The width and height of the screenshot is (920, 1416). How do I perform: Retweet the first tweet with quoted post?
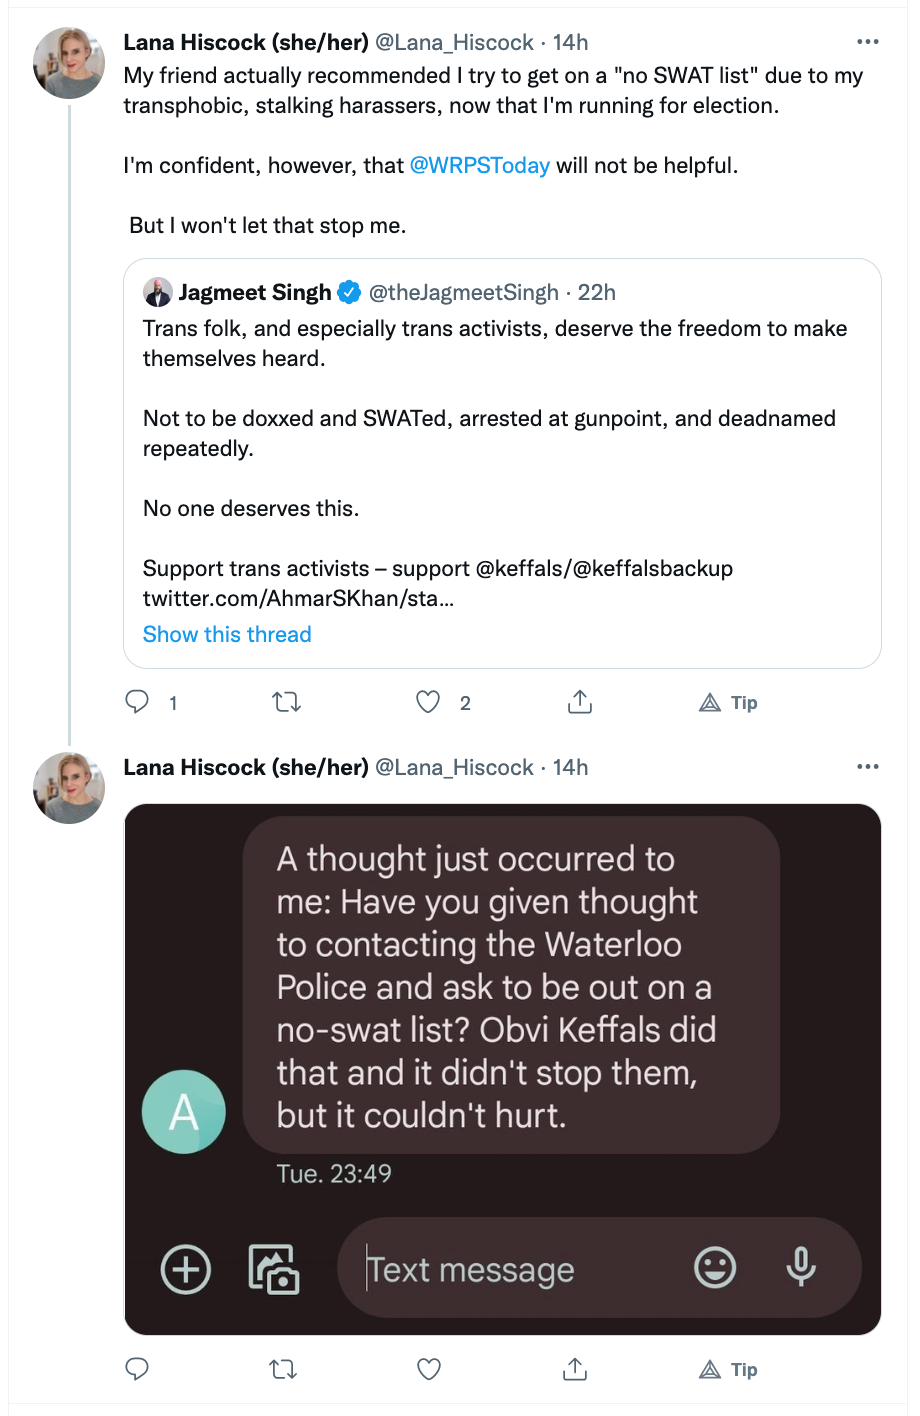pyautogui.click(x=287, y=702)
